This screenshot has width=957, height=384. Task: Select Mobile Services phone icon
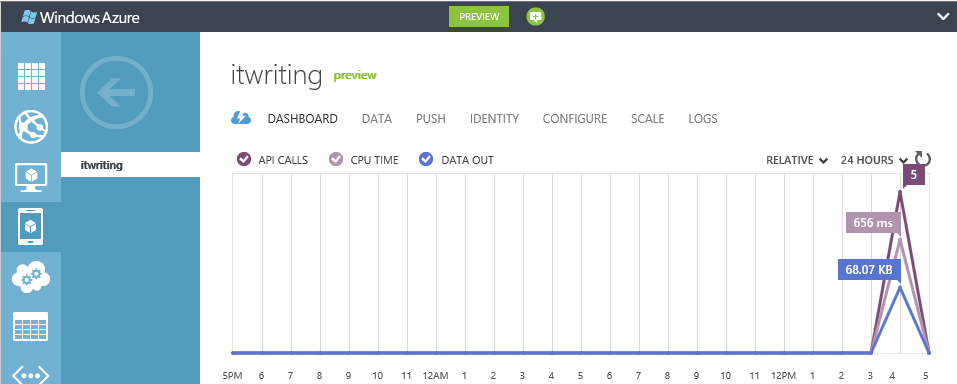31,227
